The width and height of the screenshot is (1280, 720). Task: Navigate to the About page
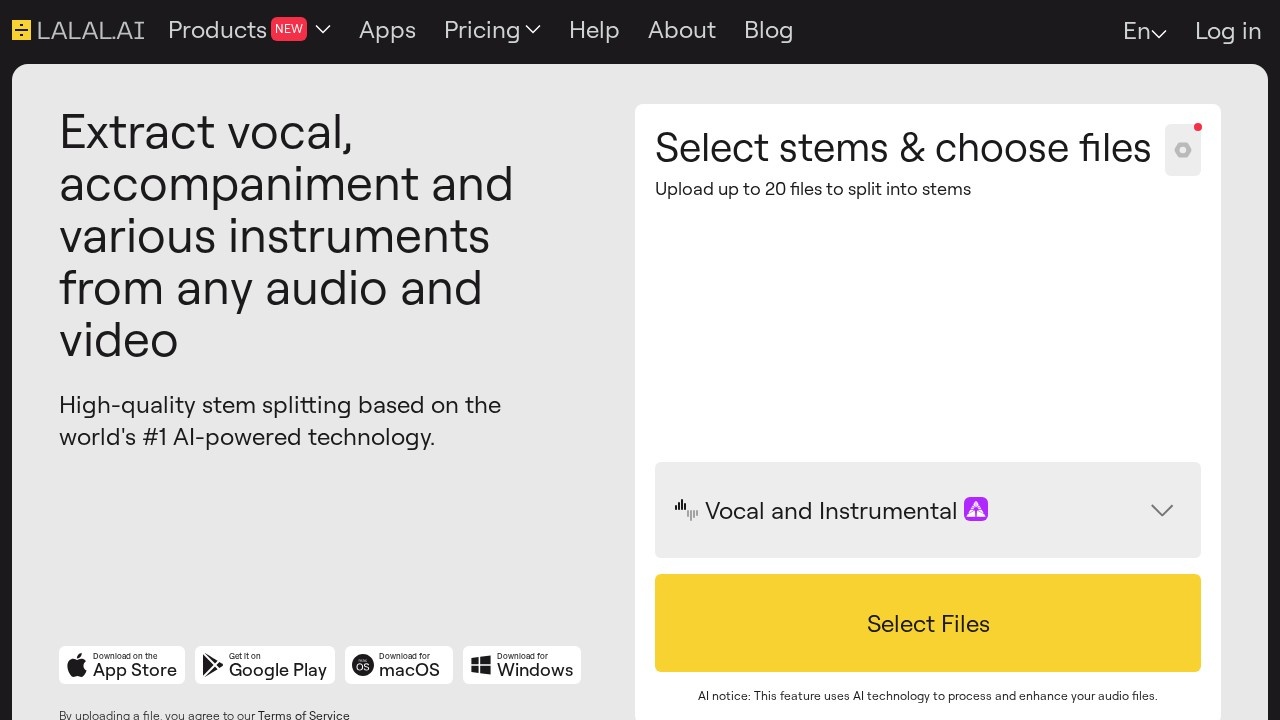pyautogui.click(x=682, y=30)
